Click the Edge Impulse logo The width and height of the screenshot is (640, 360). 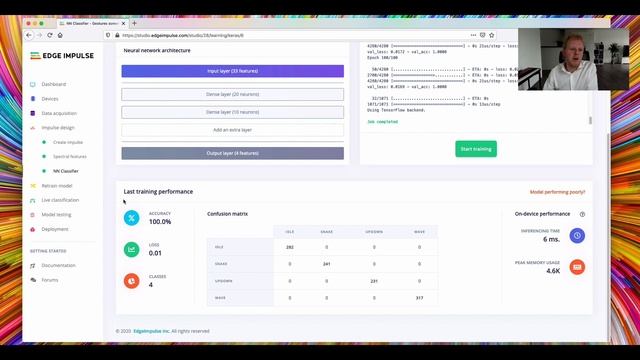(x=62, y=56)
